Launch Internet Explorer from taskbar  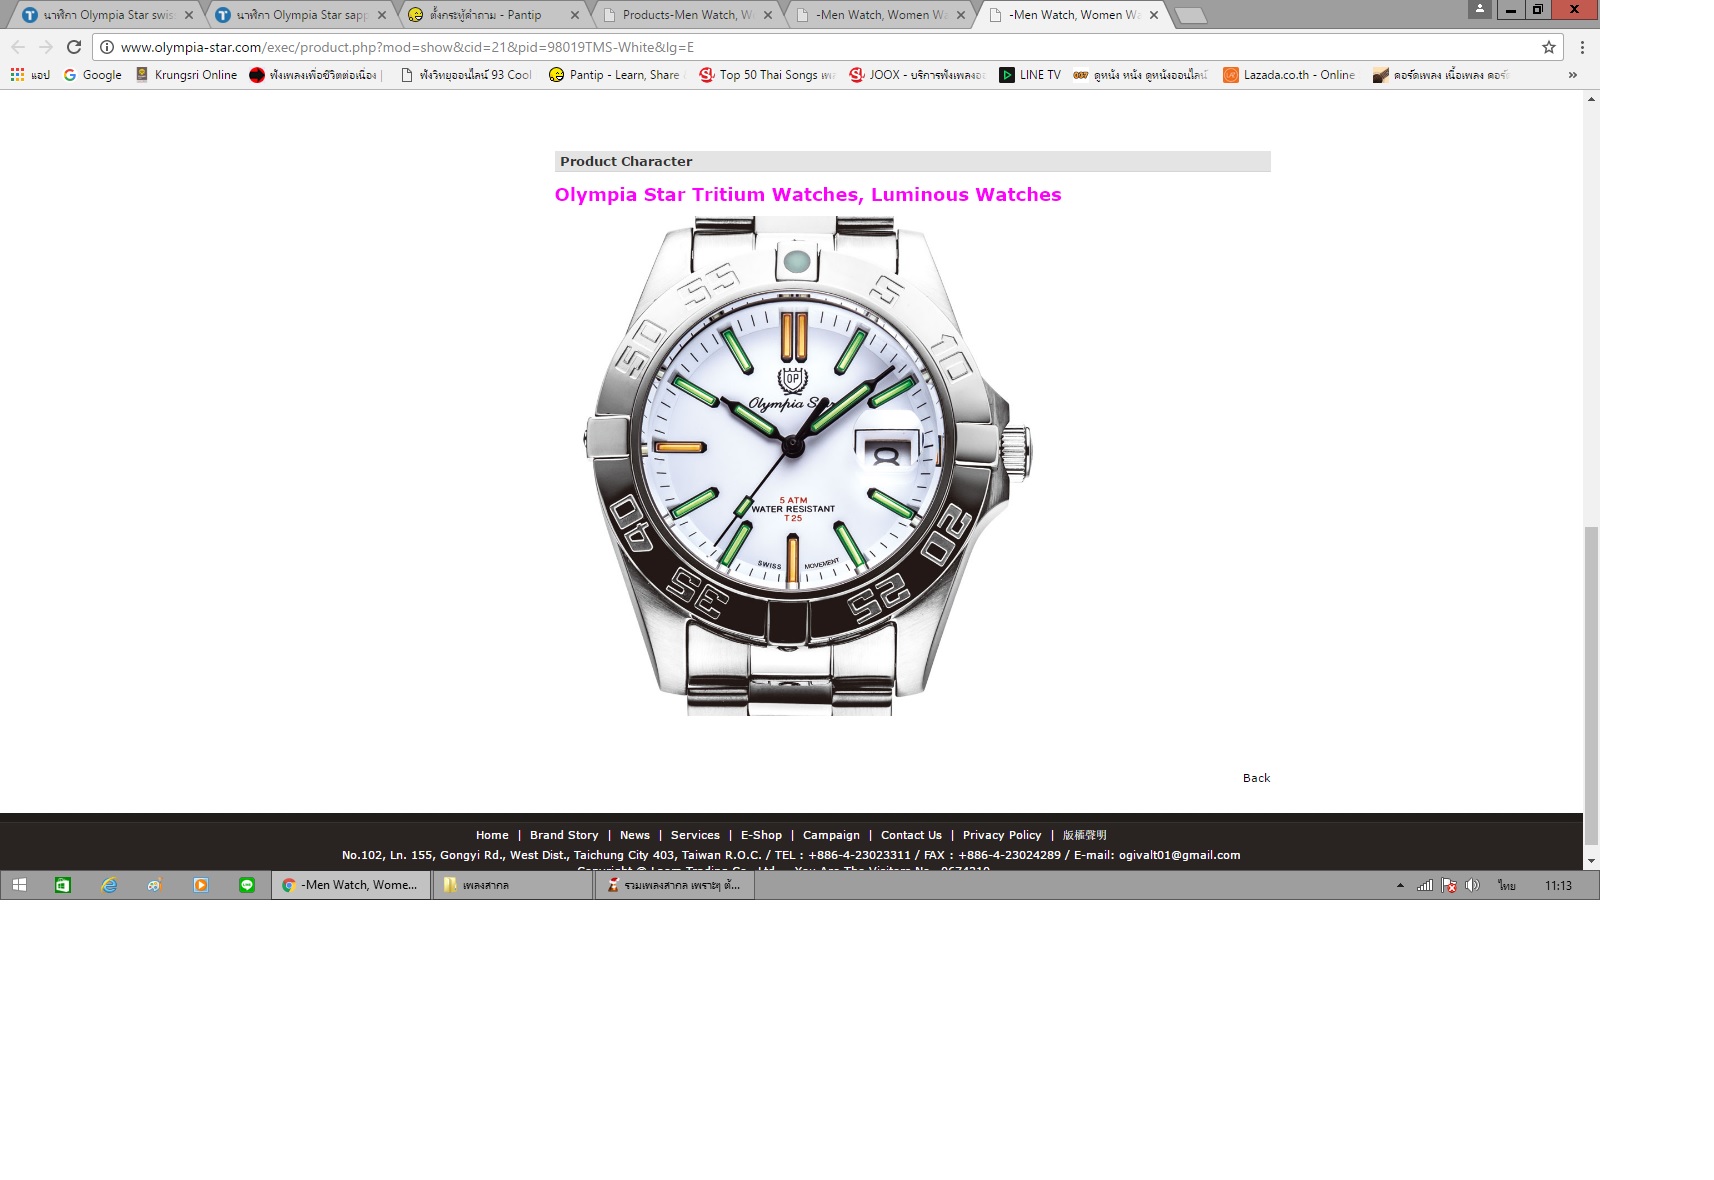point(109,885)
